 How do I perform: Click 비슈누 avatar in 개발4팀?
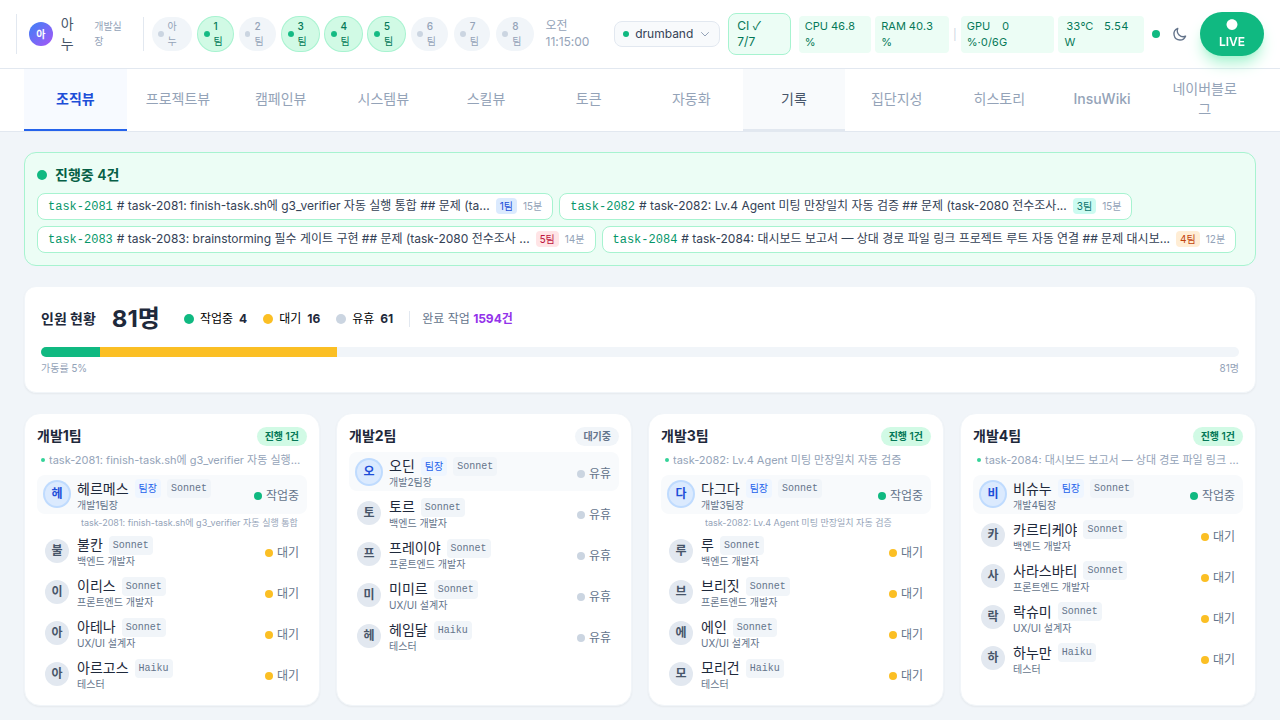(x=992, y=494)
